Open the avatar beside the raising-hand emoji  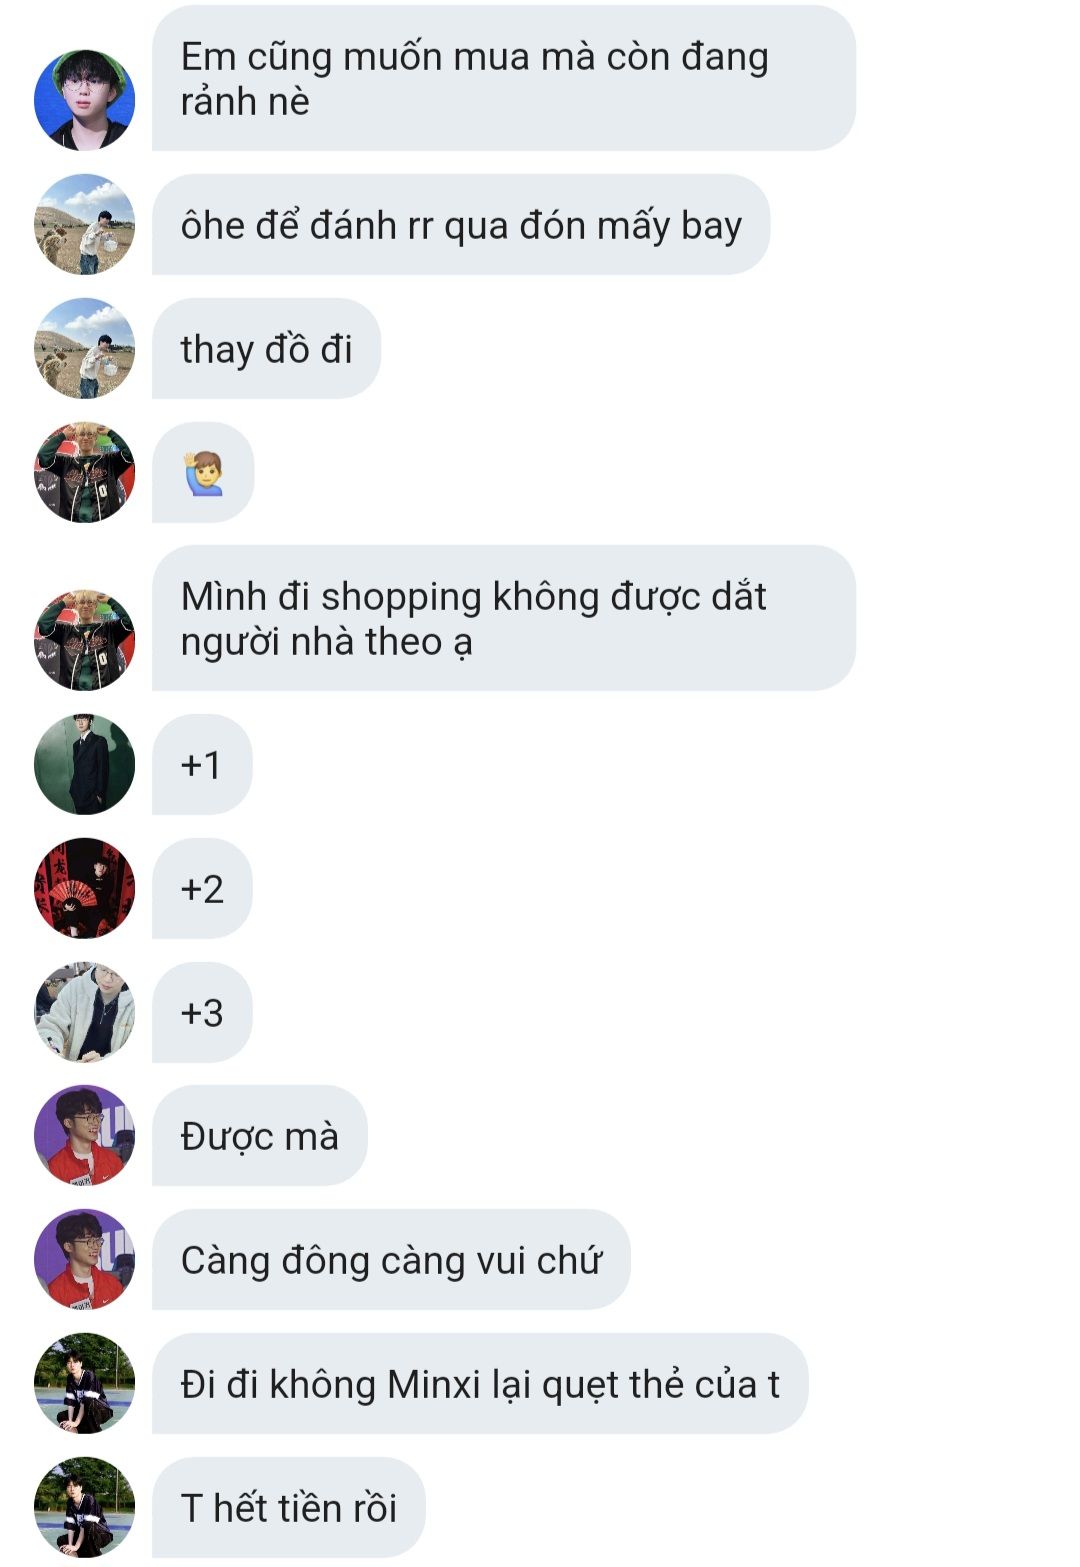coord(84,472)
